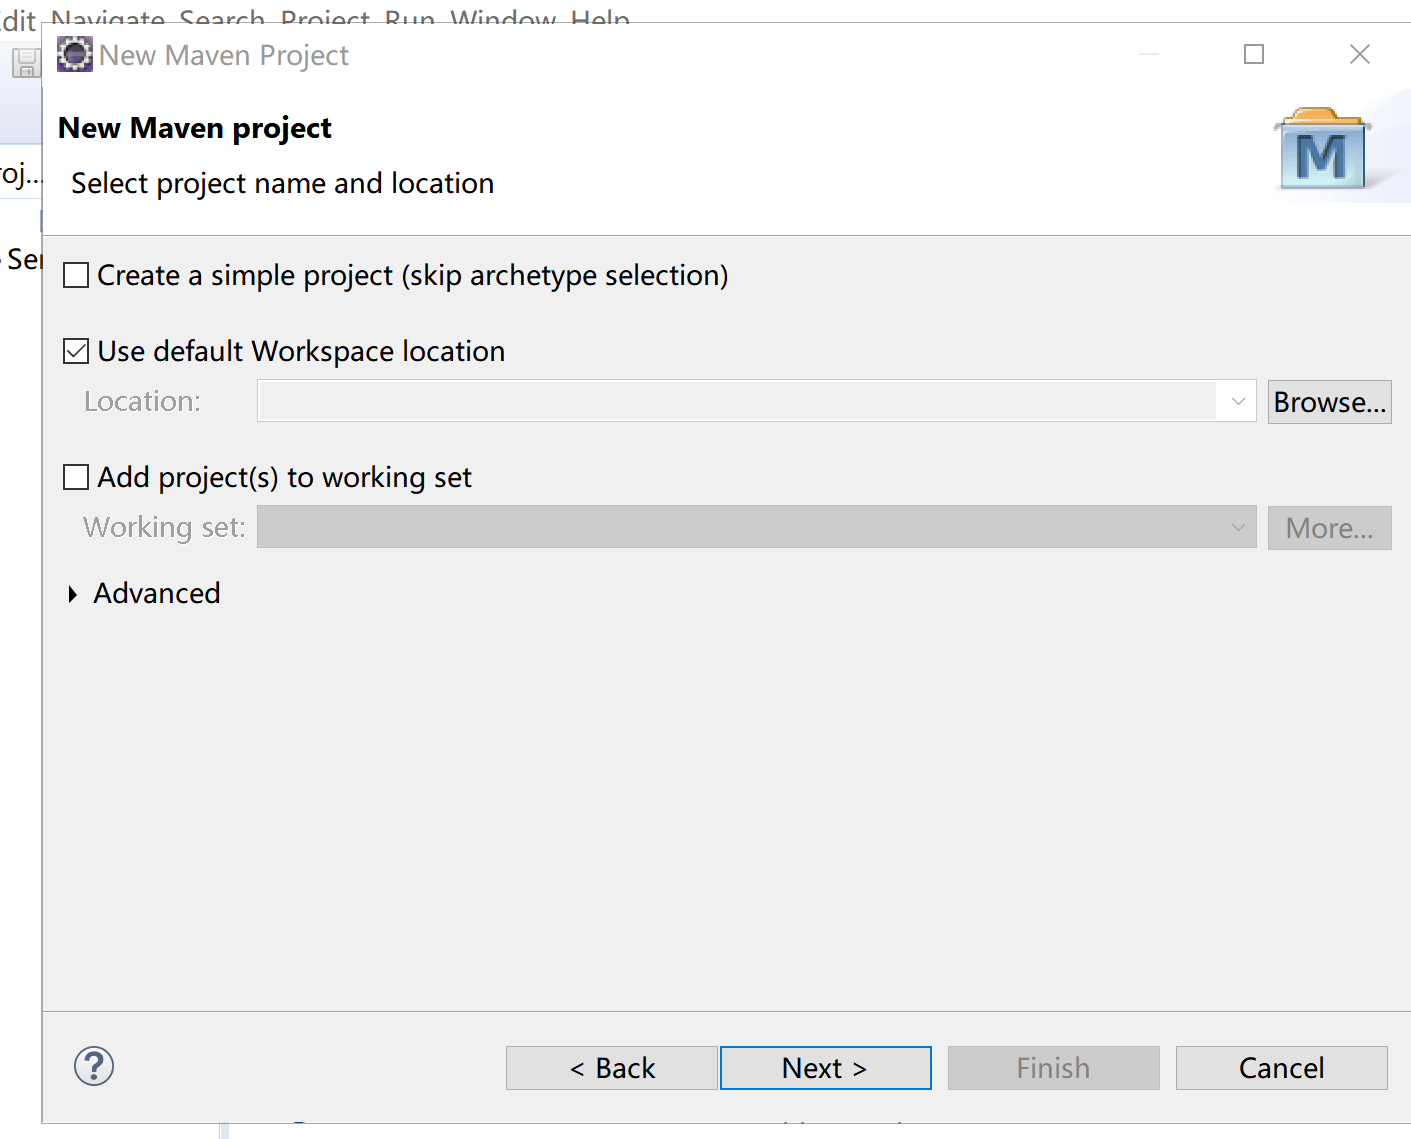Open the Run menu in Eclipse
This screenshot has width=1411, height=1139.
pyautogui.click(x=410, y=18)
